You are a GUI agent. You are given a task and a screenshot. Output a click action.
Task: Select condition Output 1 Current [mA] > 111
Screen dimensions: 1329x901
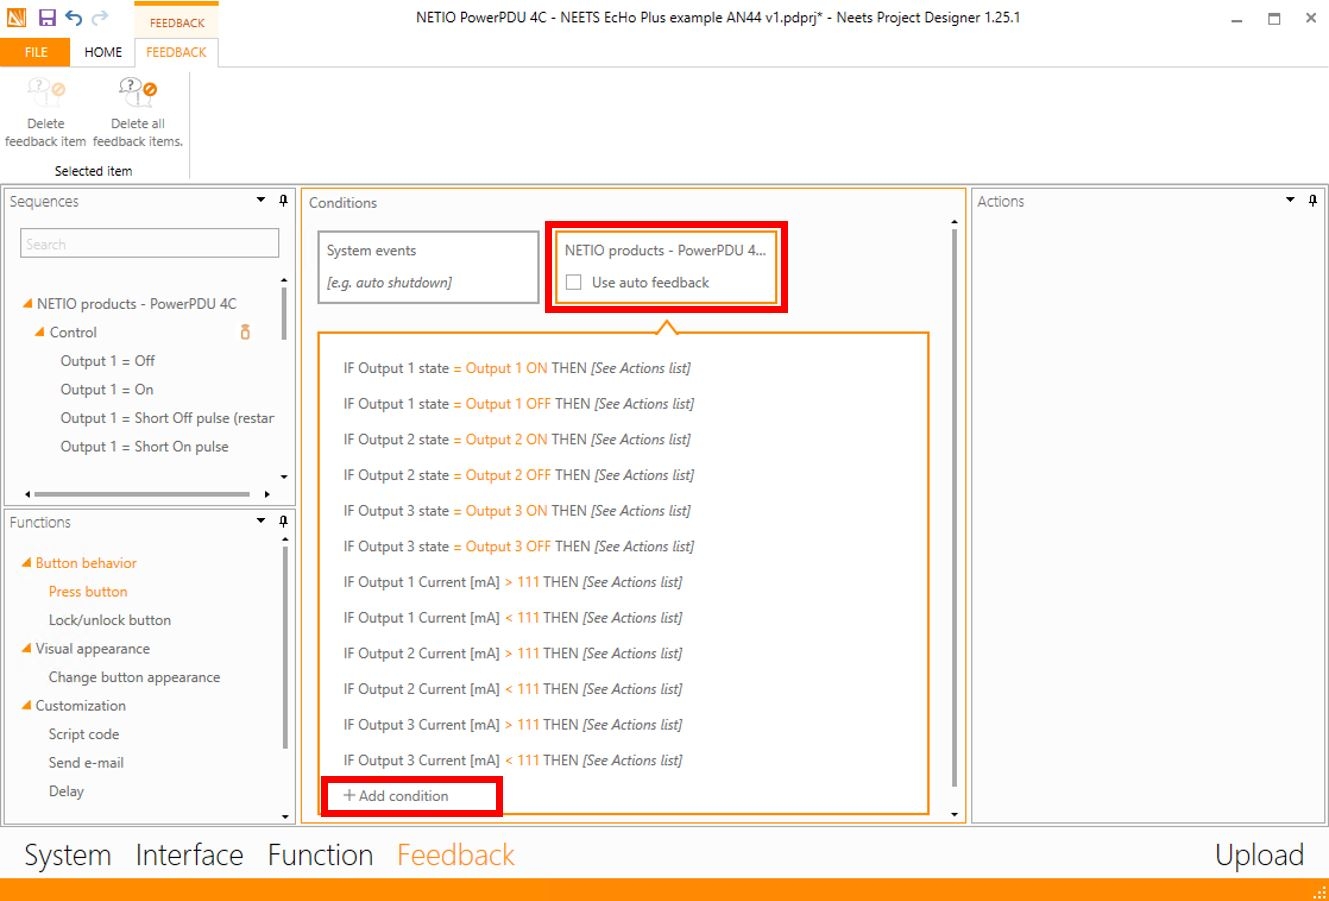pos(513,583)
